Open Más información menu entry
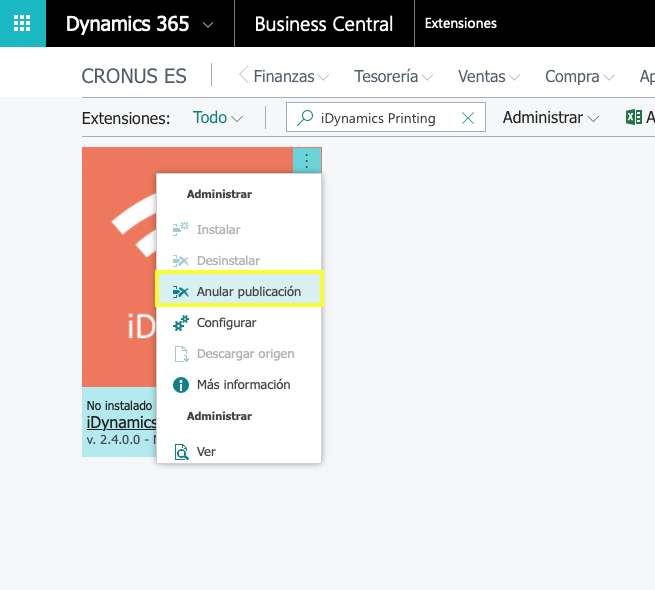655x590 pixels. 239,384
